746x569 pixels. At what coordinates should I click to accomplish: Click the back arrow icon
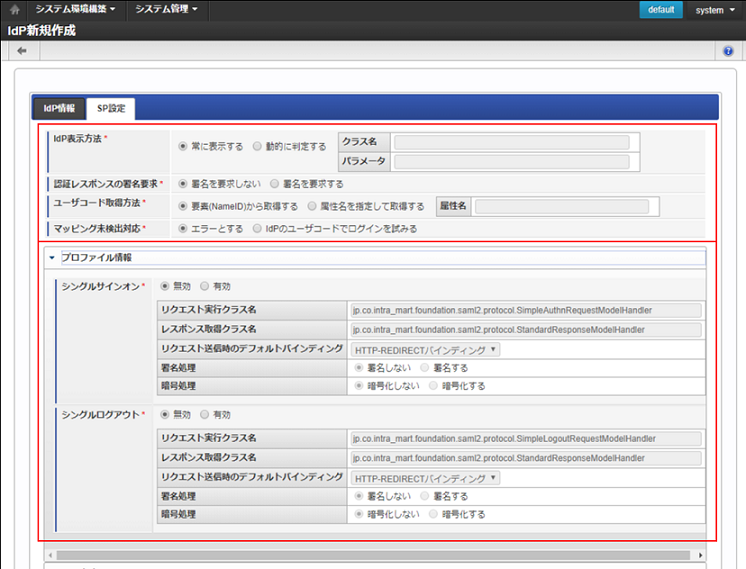[21, 51]
